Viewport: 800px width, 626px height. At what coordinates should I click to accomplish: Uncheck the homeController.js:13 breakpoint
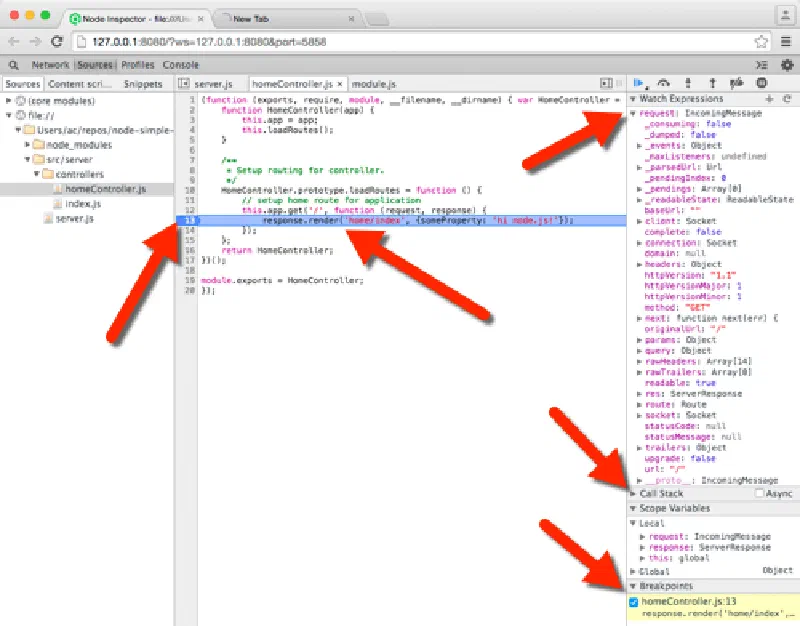634,602
